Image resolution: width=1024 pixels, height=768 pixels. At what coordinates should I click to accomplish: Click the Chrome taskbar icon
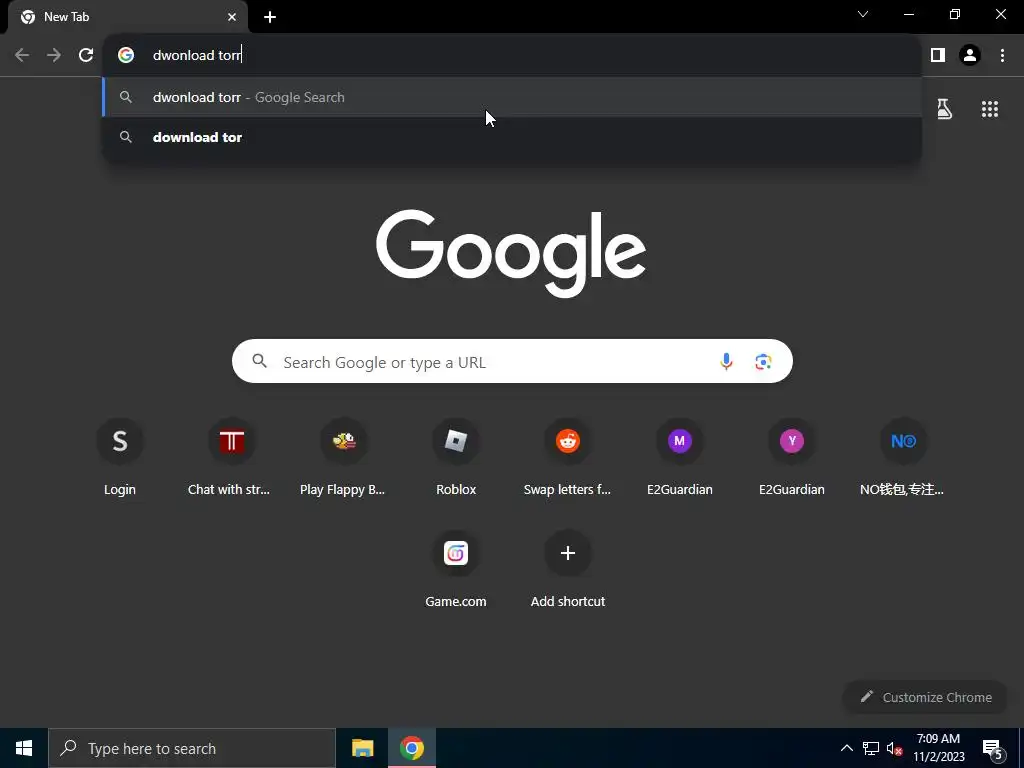pos(412,748)
